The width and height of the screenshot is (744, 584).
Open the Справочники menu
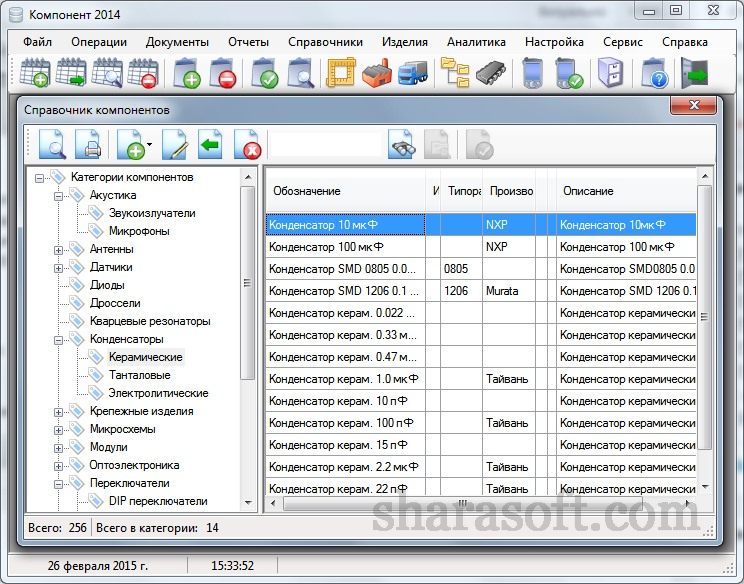pyautogui.click(x=326, y=42)
